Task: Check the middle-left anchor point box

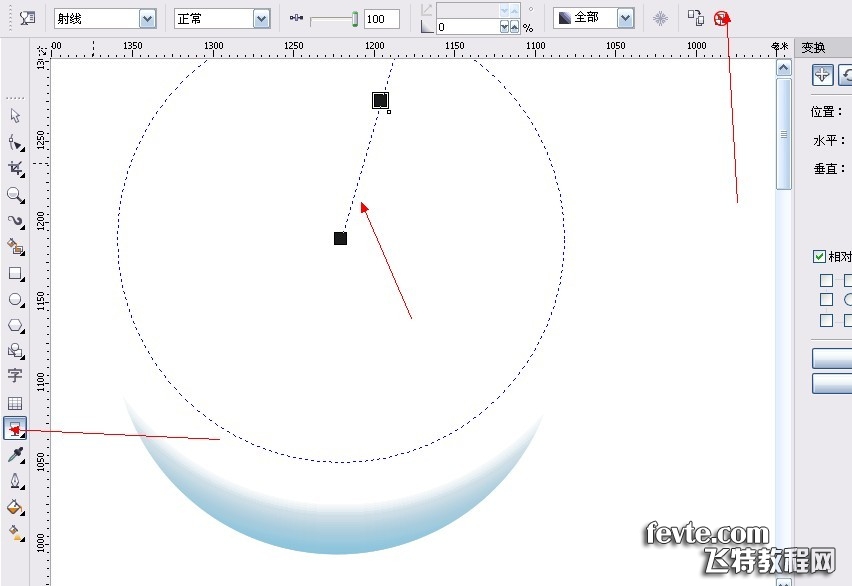Action: (x=826, y=300)
